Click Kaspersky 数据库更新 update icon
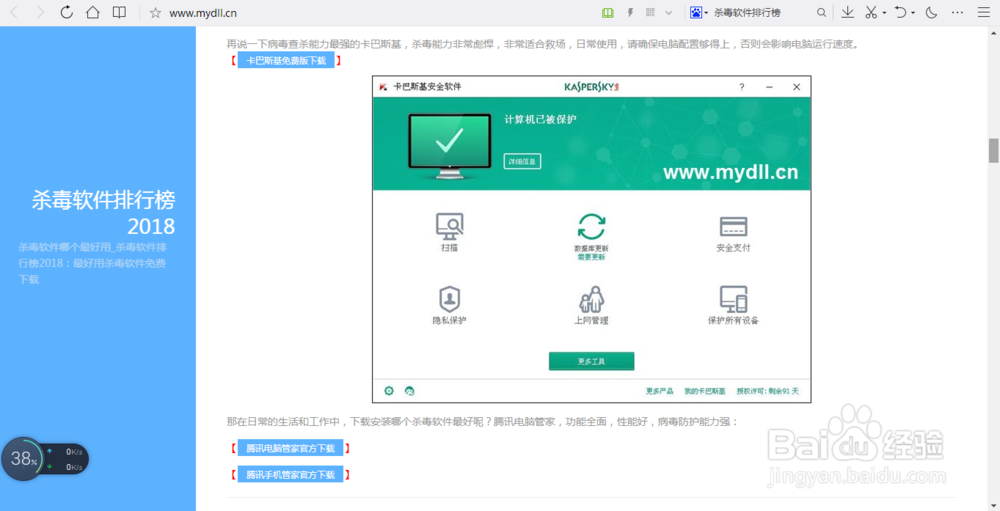Screen dimensions: 1000x511 point(591,226)
